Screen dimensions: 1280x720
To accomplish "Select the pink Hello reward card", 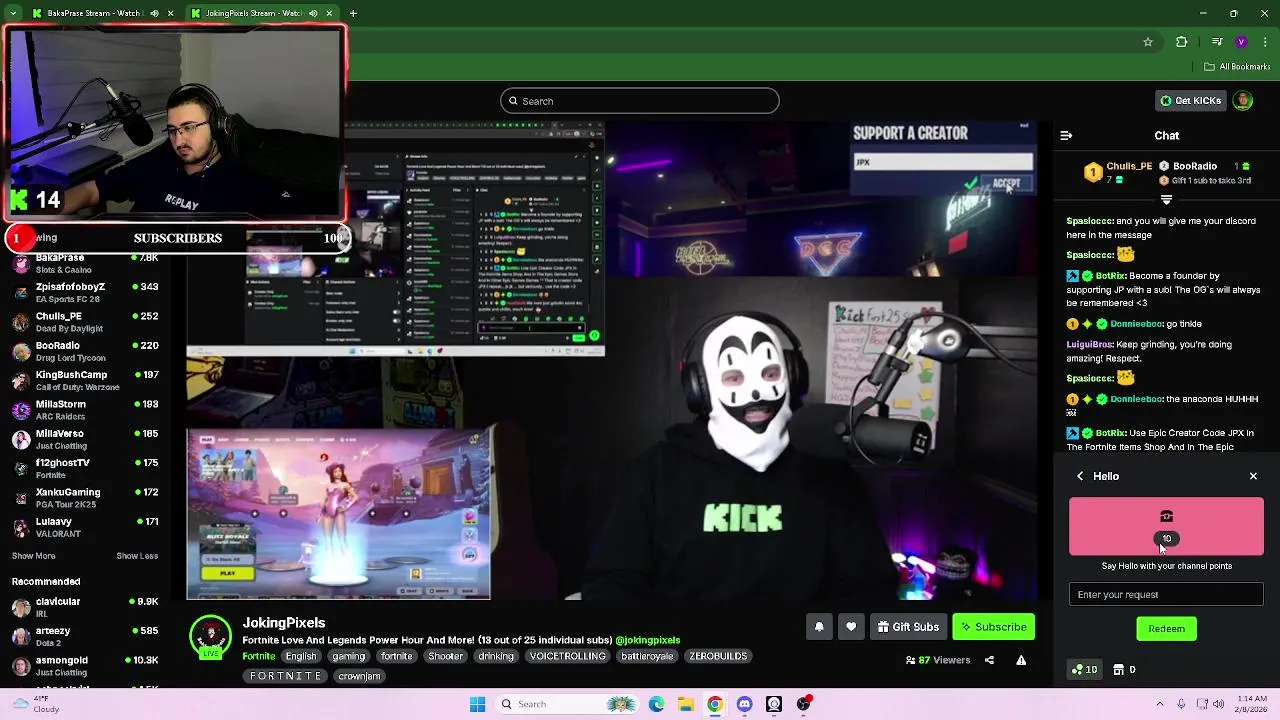I will coord(1166,527).
